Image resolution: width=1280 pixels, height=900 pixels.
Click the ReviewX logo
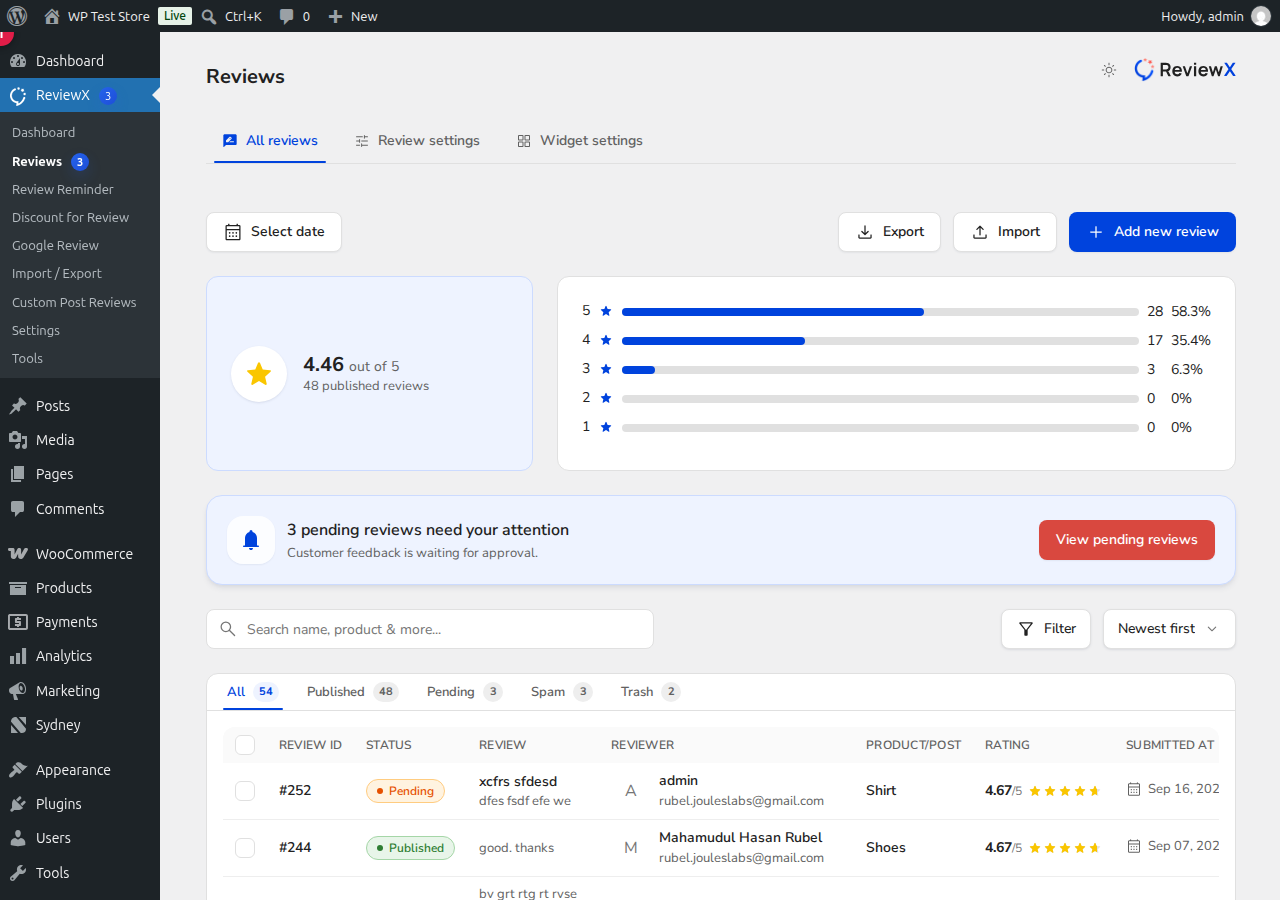pos(1185,70)
